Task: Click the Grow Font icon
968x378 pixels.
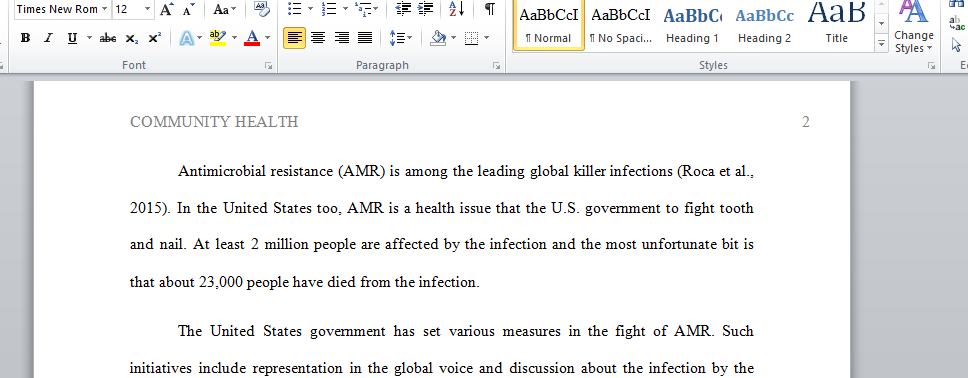Action: click(166, 9)
